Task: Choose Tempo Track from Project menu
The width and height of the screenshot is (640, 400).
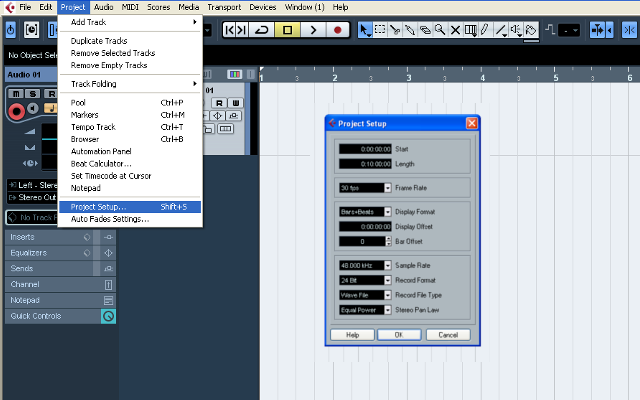Action: coord(130,127)
